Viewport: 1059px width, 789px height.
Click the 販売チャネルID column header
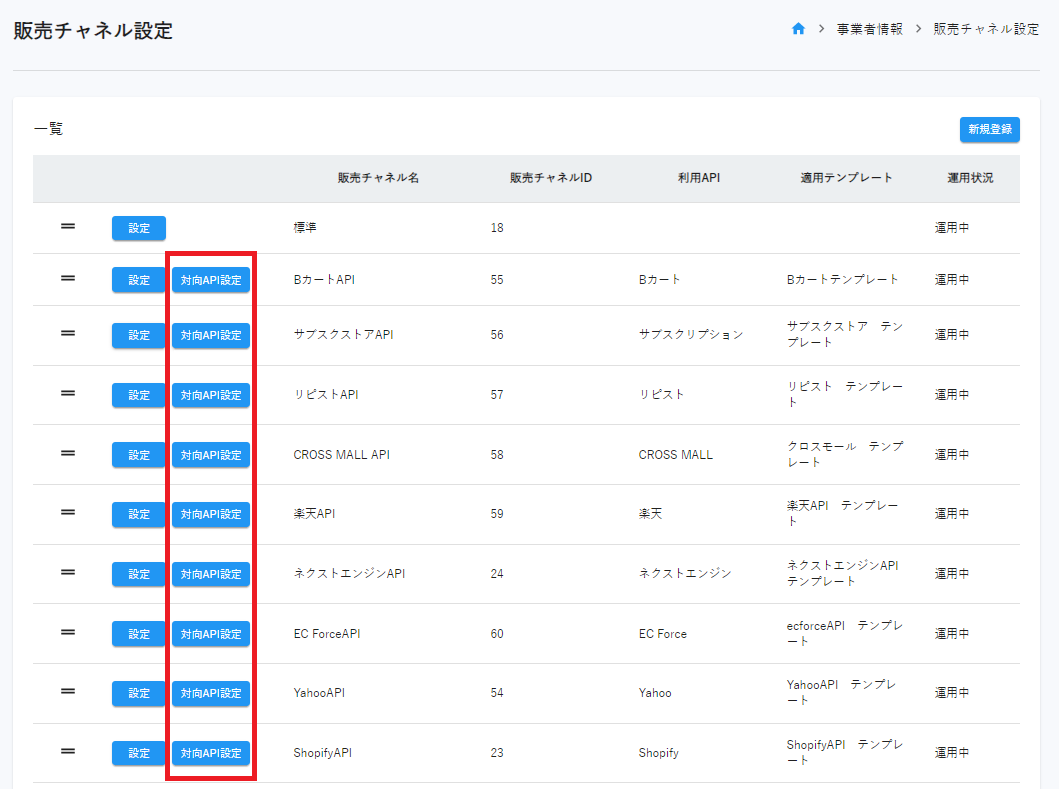[551, 178]
